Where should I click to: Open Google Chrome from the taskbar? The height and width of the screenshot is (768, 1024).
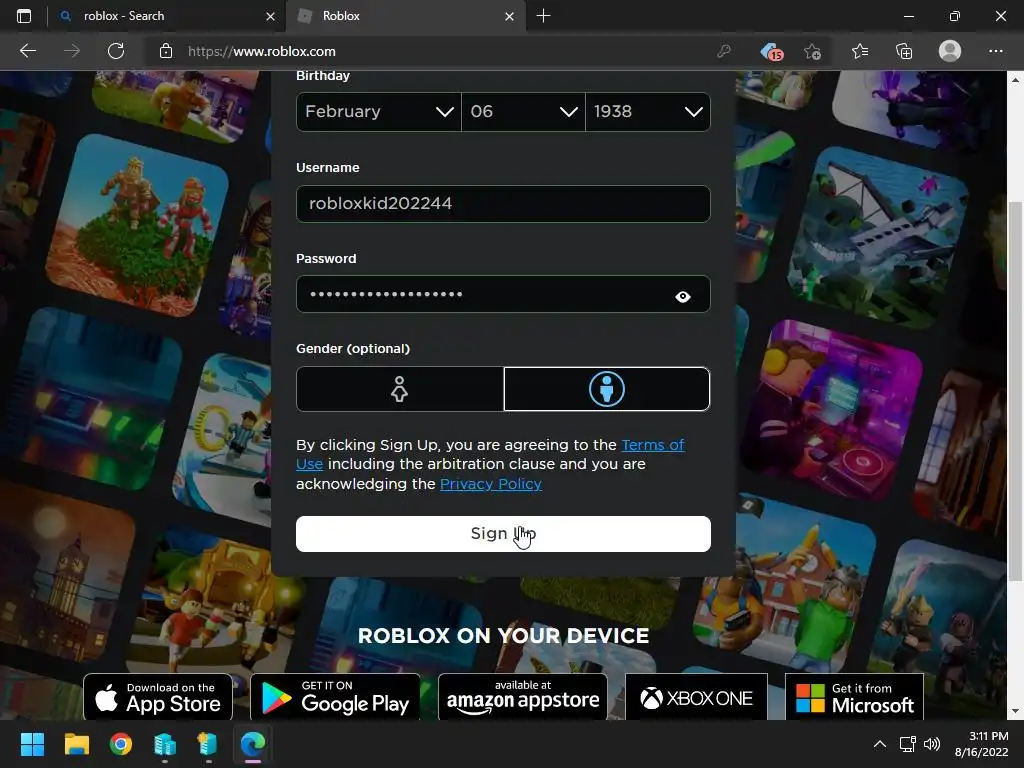click(x=121, y=744)
